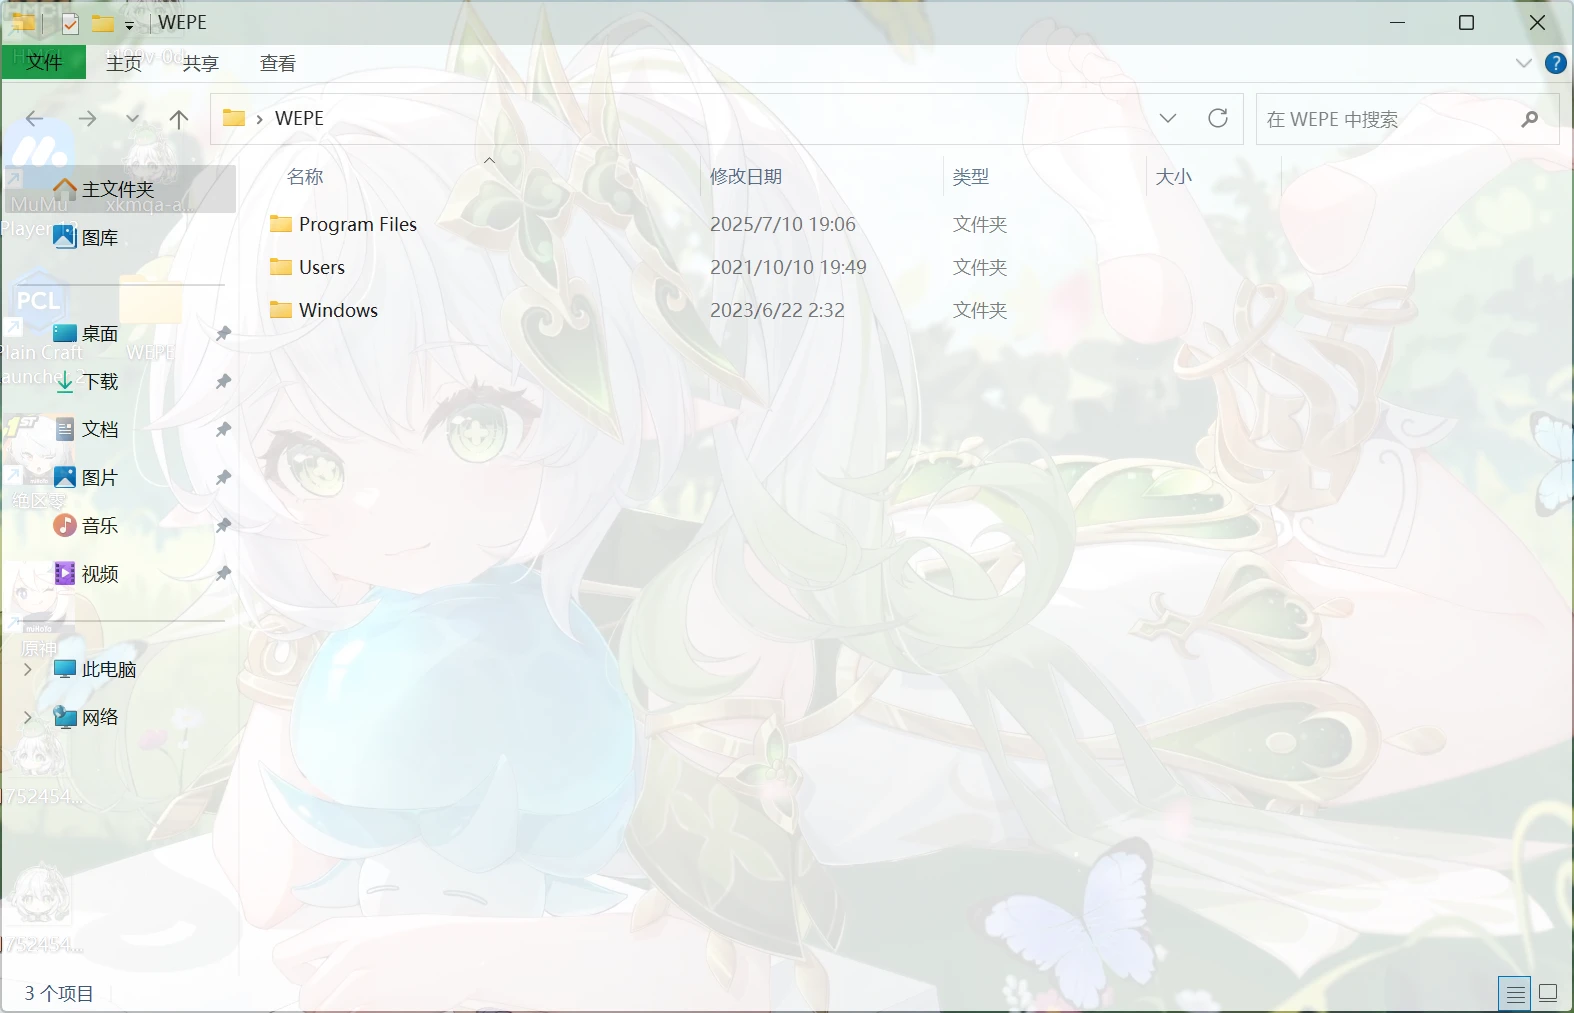
Task: Open the Help question mark icon
Action: (x=1555, y=63)
